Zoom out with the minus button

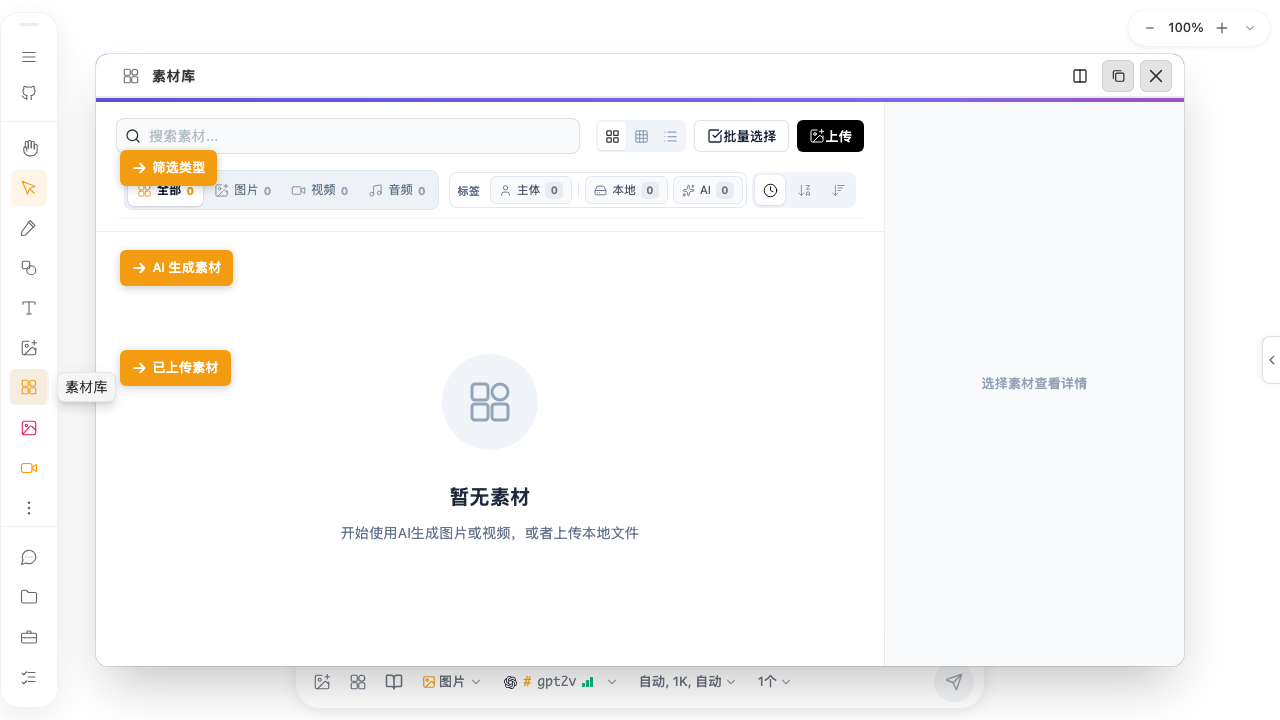(1150, 28)
